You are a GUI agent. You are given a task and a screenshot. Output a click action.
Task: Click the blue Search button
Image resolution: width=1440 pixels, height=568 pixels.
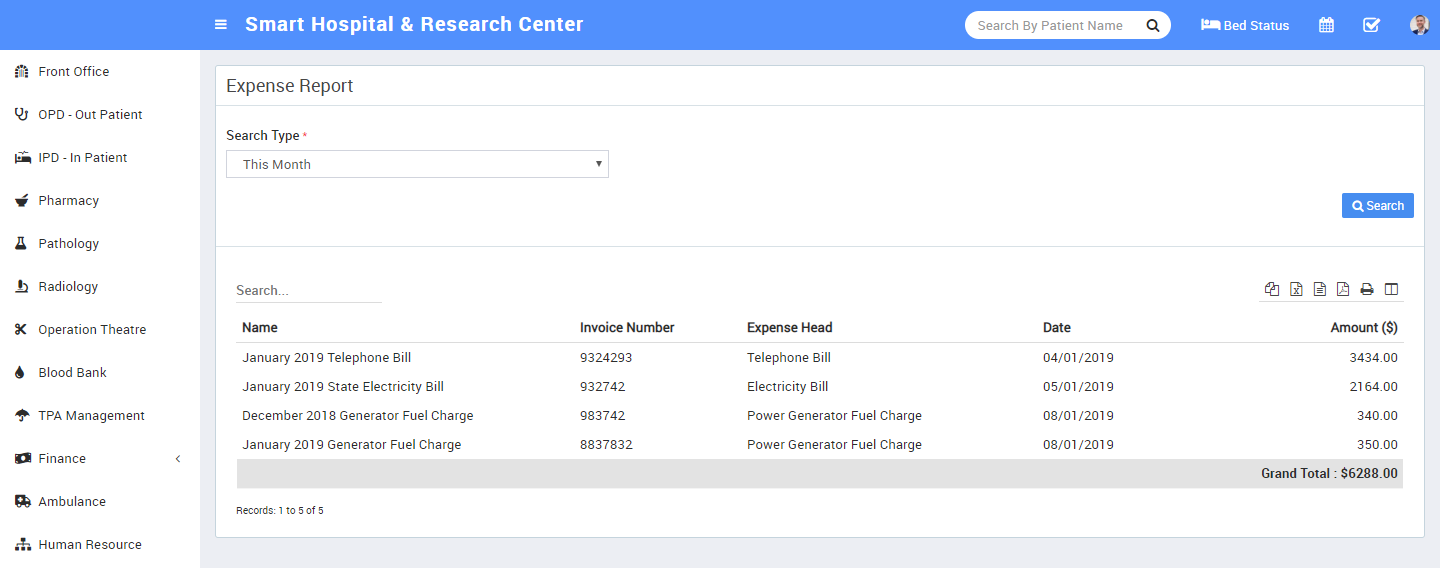(x=1377, y=205)
